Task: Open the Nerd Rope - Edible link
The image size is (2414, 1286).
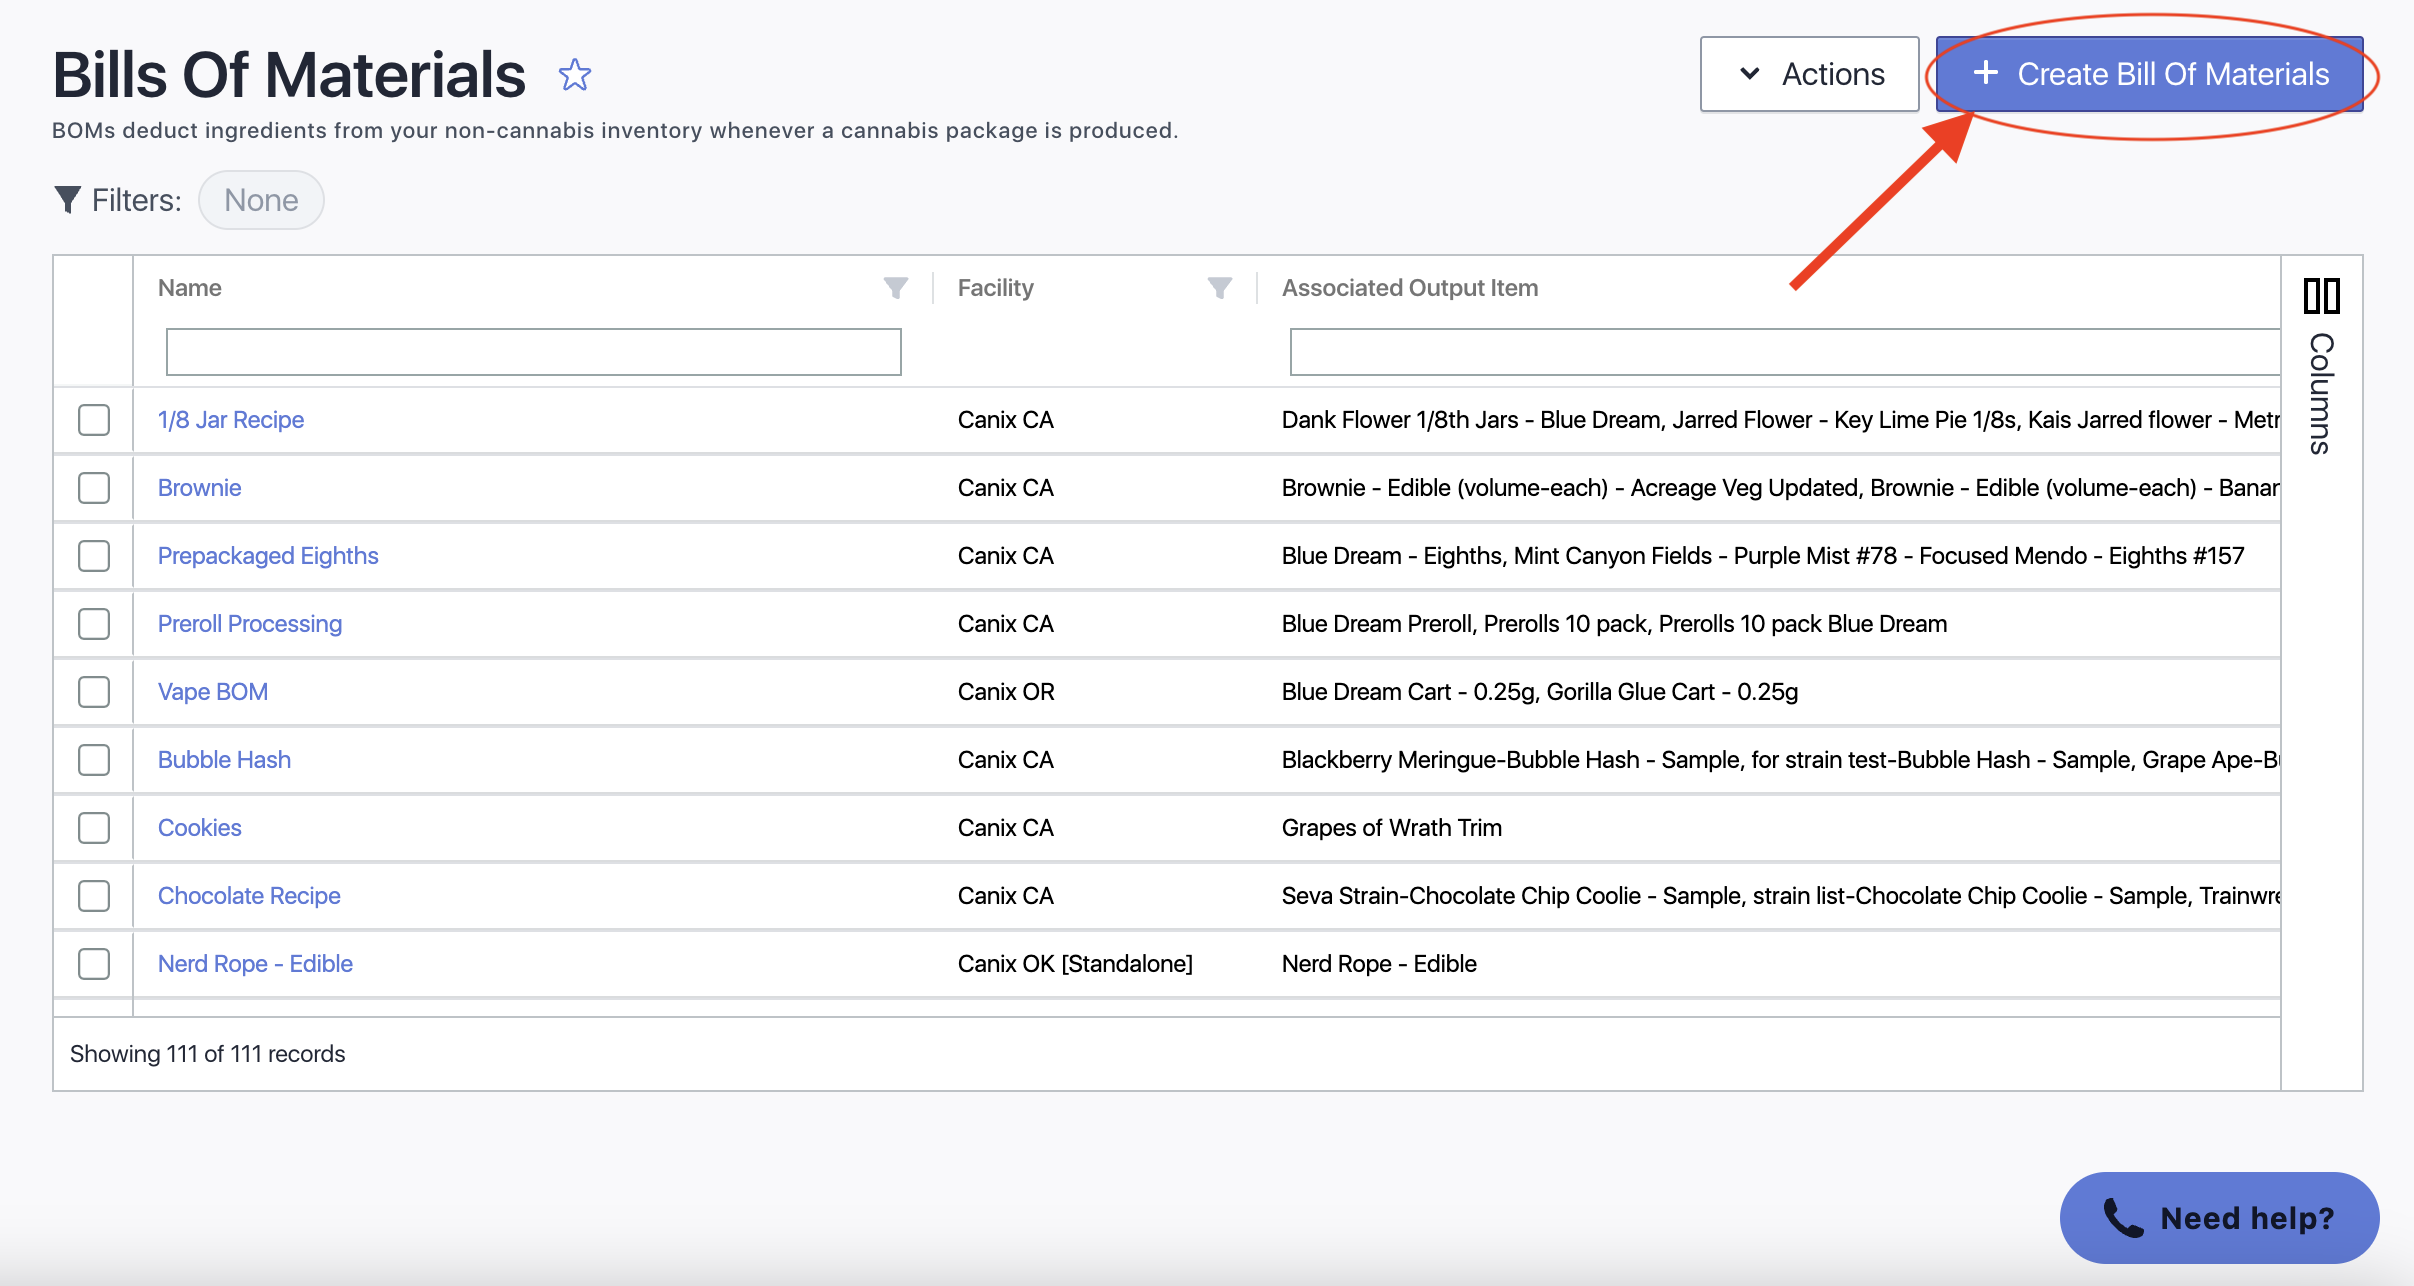Action: [x=255, y=964]
